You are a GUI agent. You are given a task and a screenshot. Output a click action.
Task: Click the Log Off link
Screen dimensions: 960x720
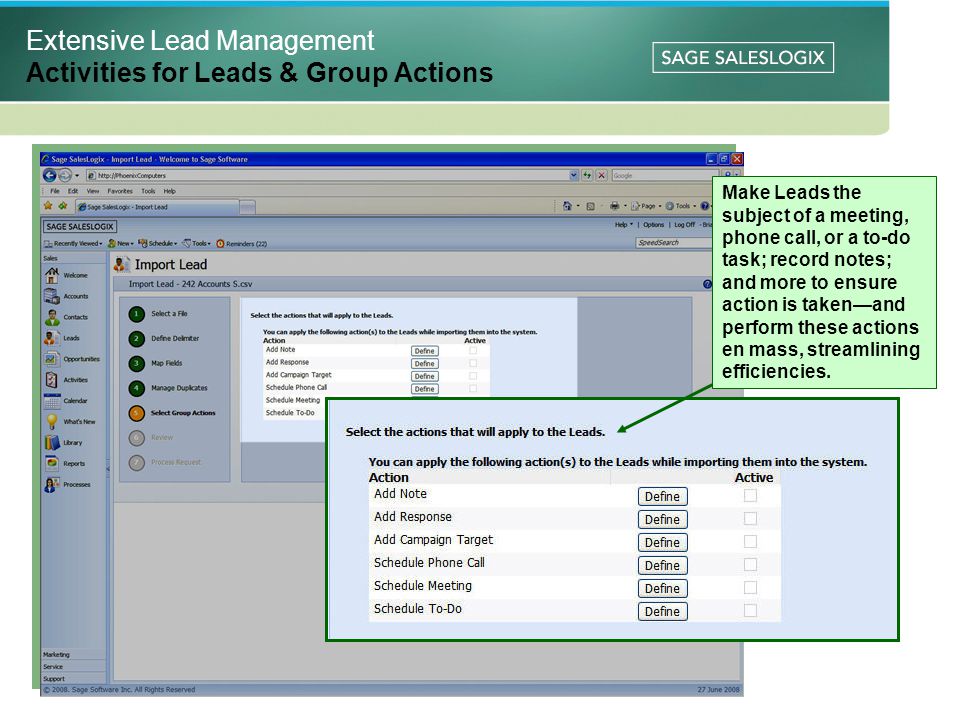coord(684,225)
